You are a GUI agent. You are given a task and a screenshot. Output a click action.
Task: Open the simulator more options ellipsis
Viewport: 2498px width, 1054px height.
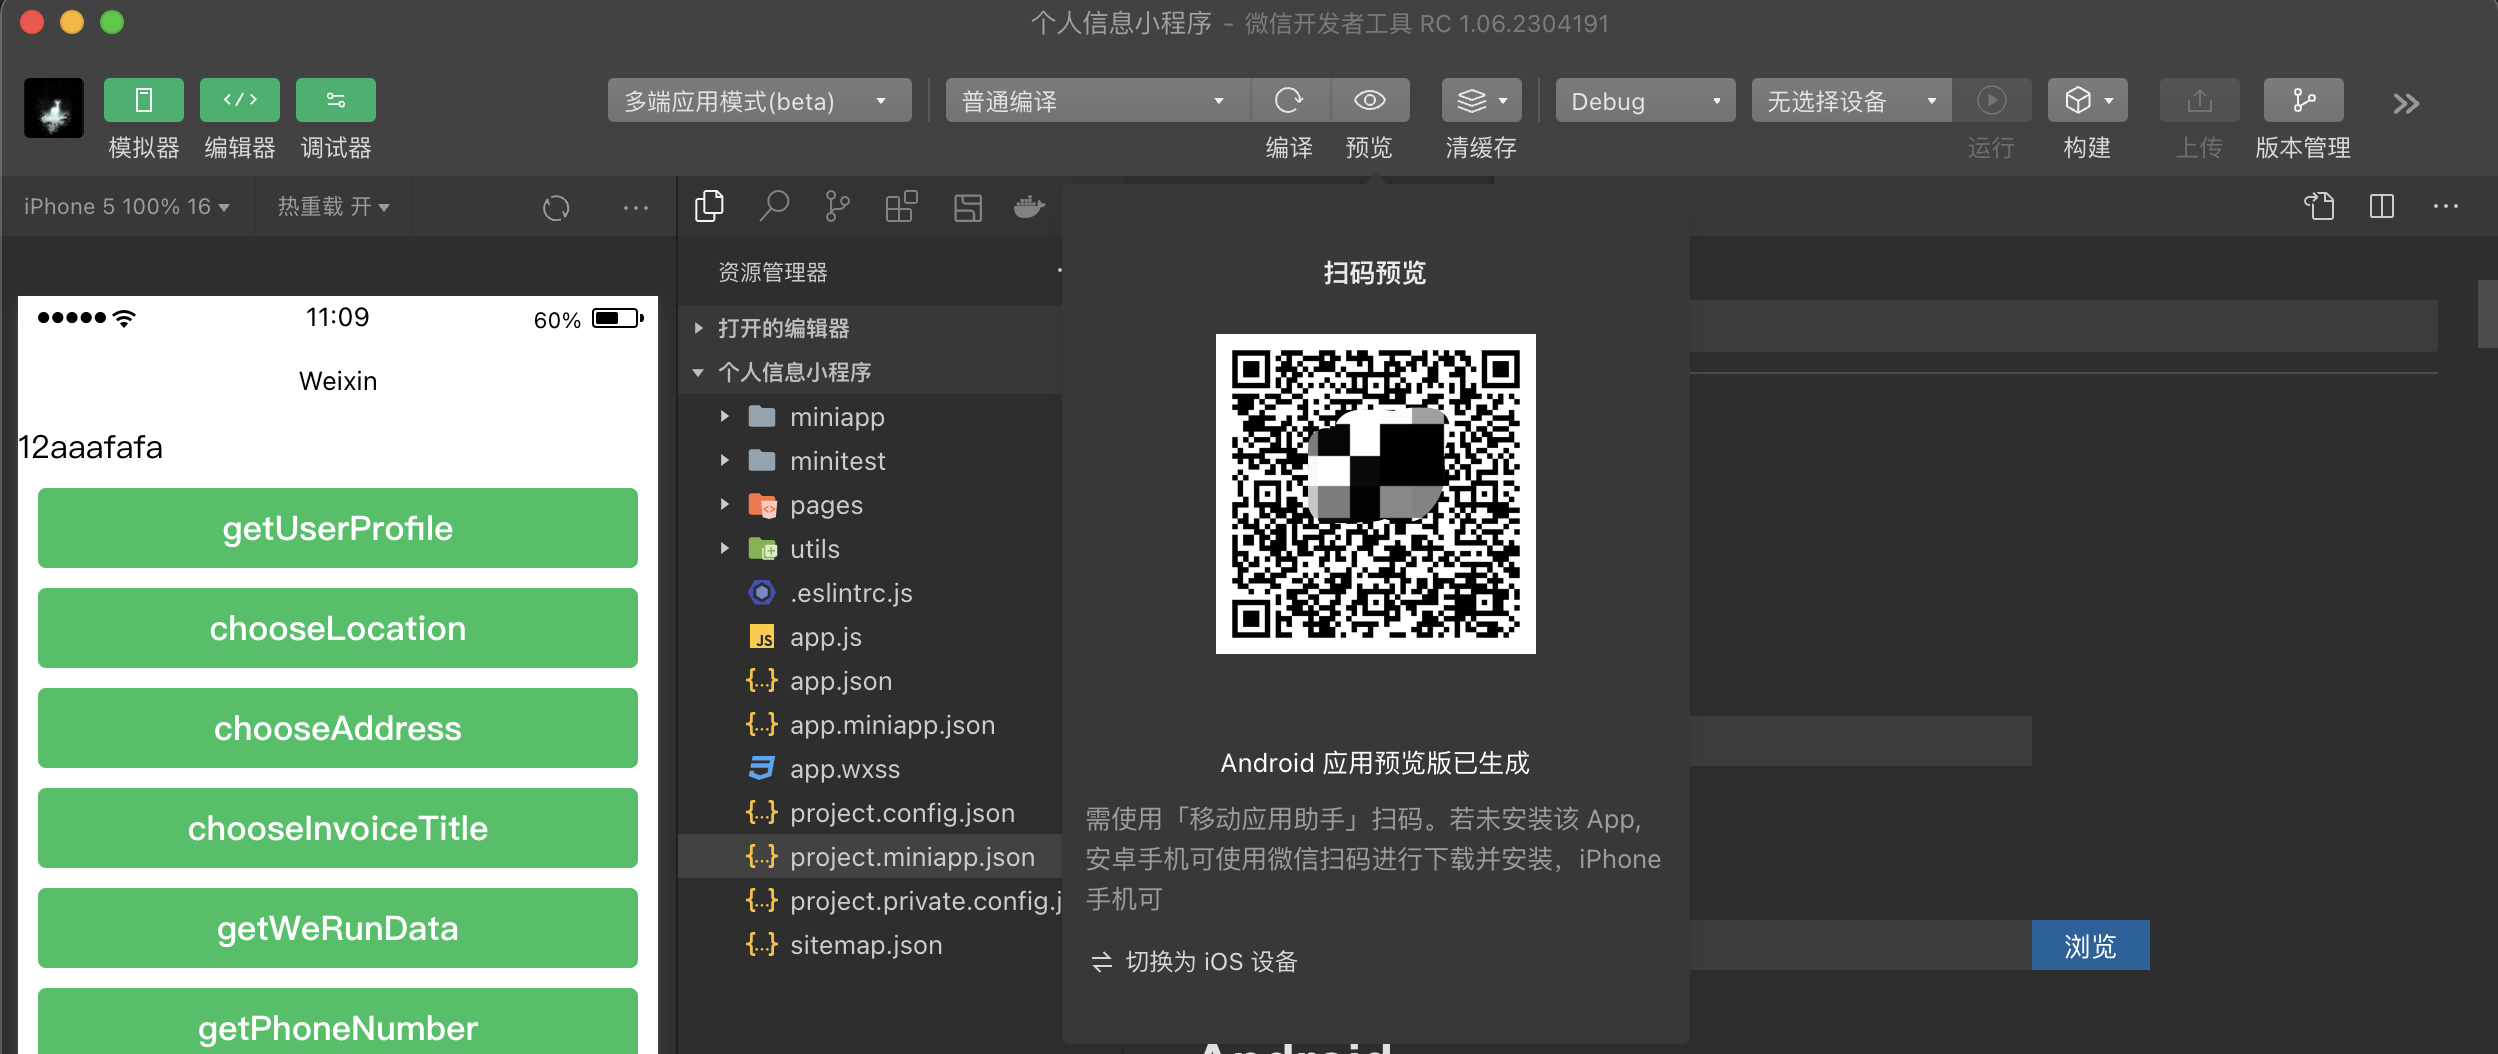(636, 207)
